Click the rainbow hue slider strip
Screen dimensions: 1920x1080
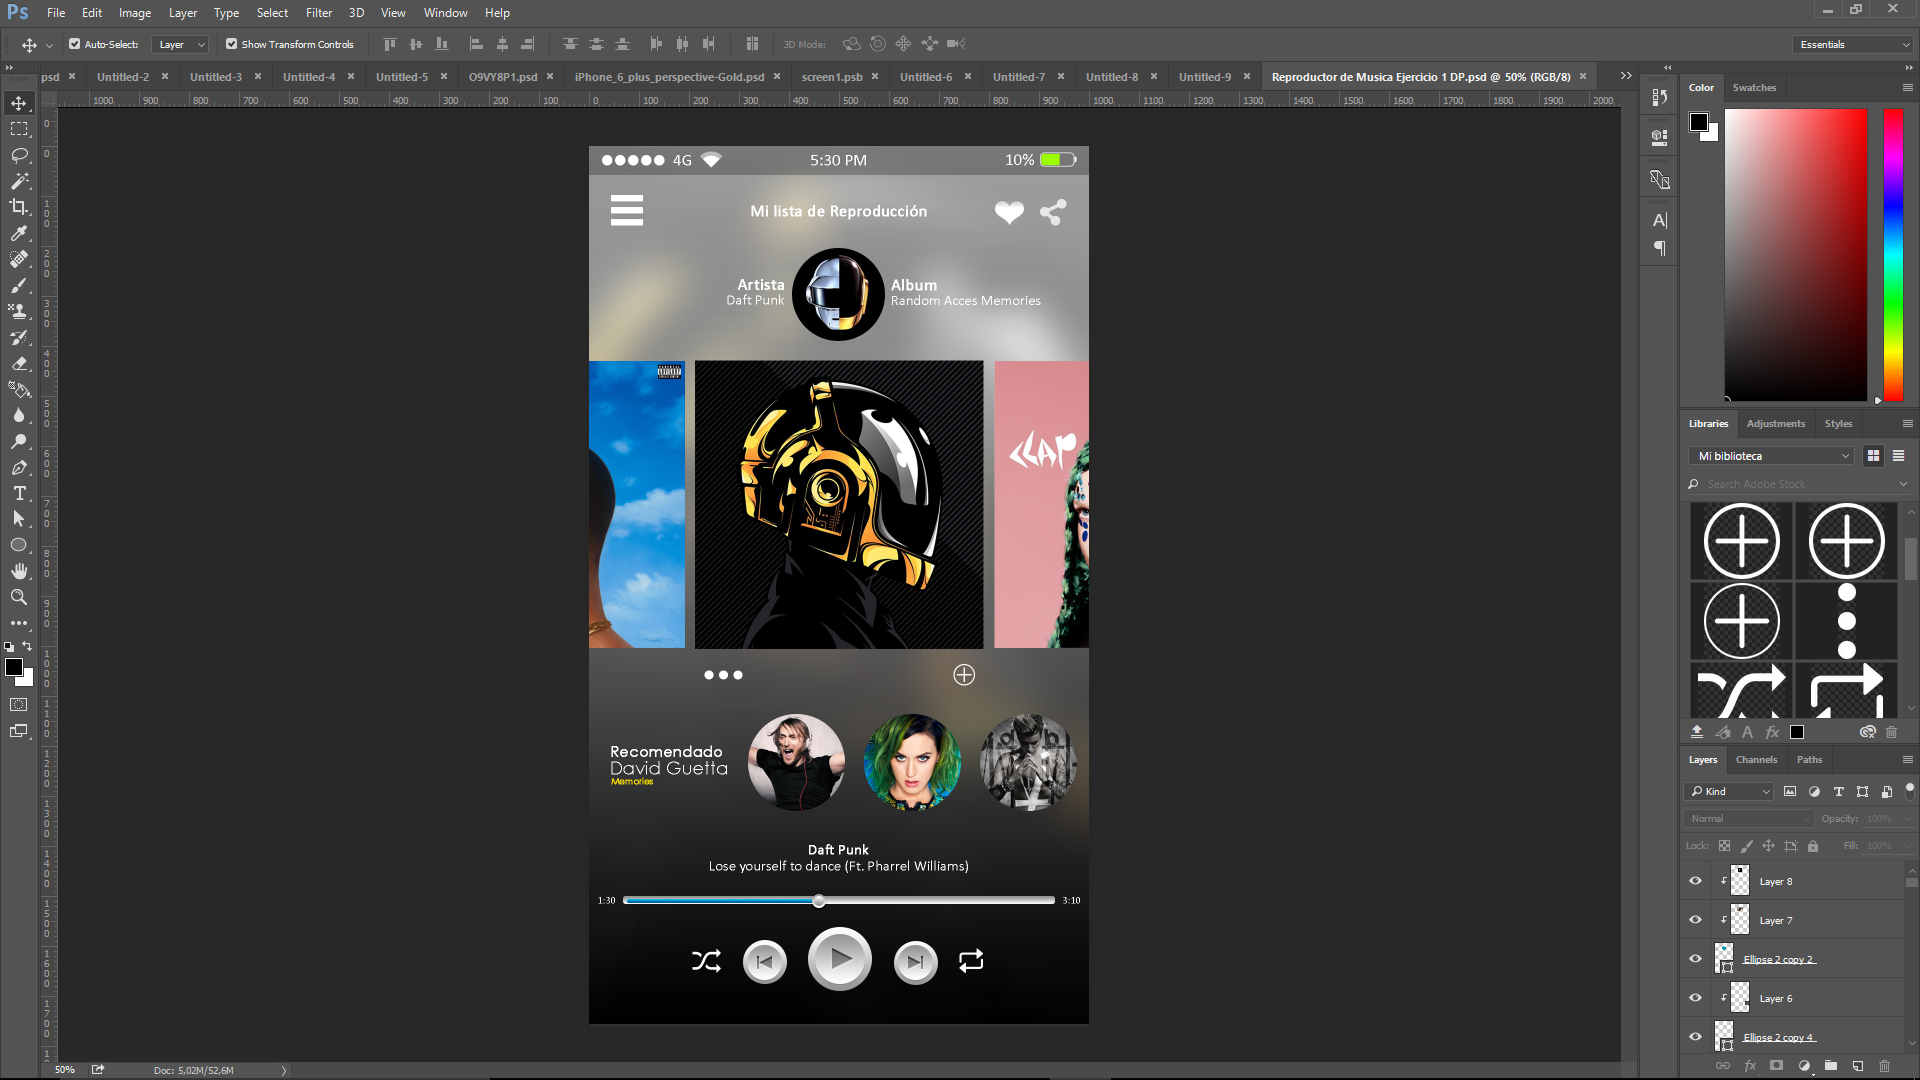click(1893, 256)
